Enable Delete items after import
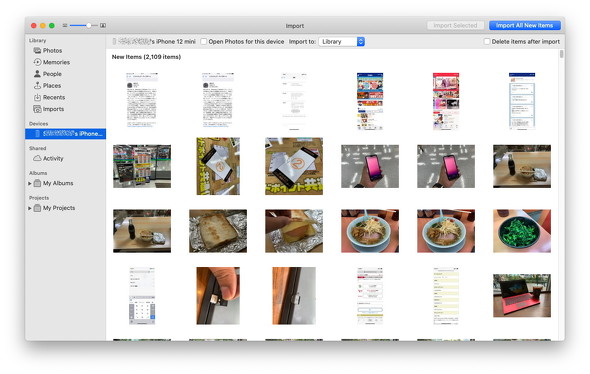The height and width of the screenshot is (374, 590). click(x=487, y=41)
